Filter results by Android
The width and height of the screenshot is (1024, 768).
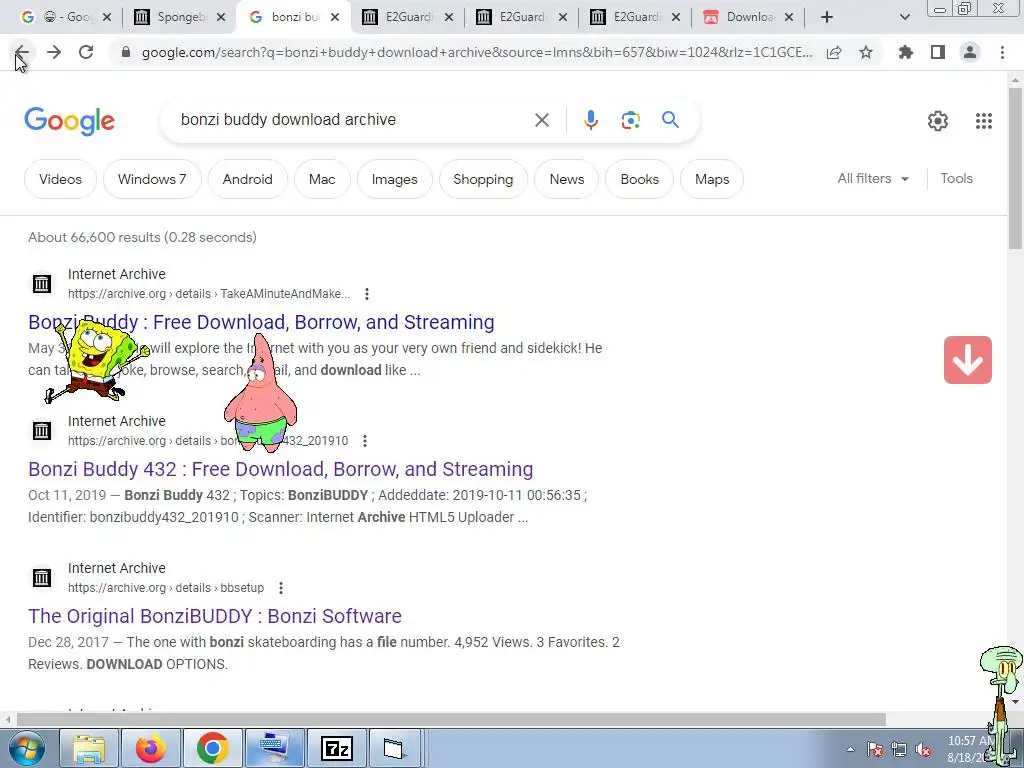[x=248, y=179]
